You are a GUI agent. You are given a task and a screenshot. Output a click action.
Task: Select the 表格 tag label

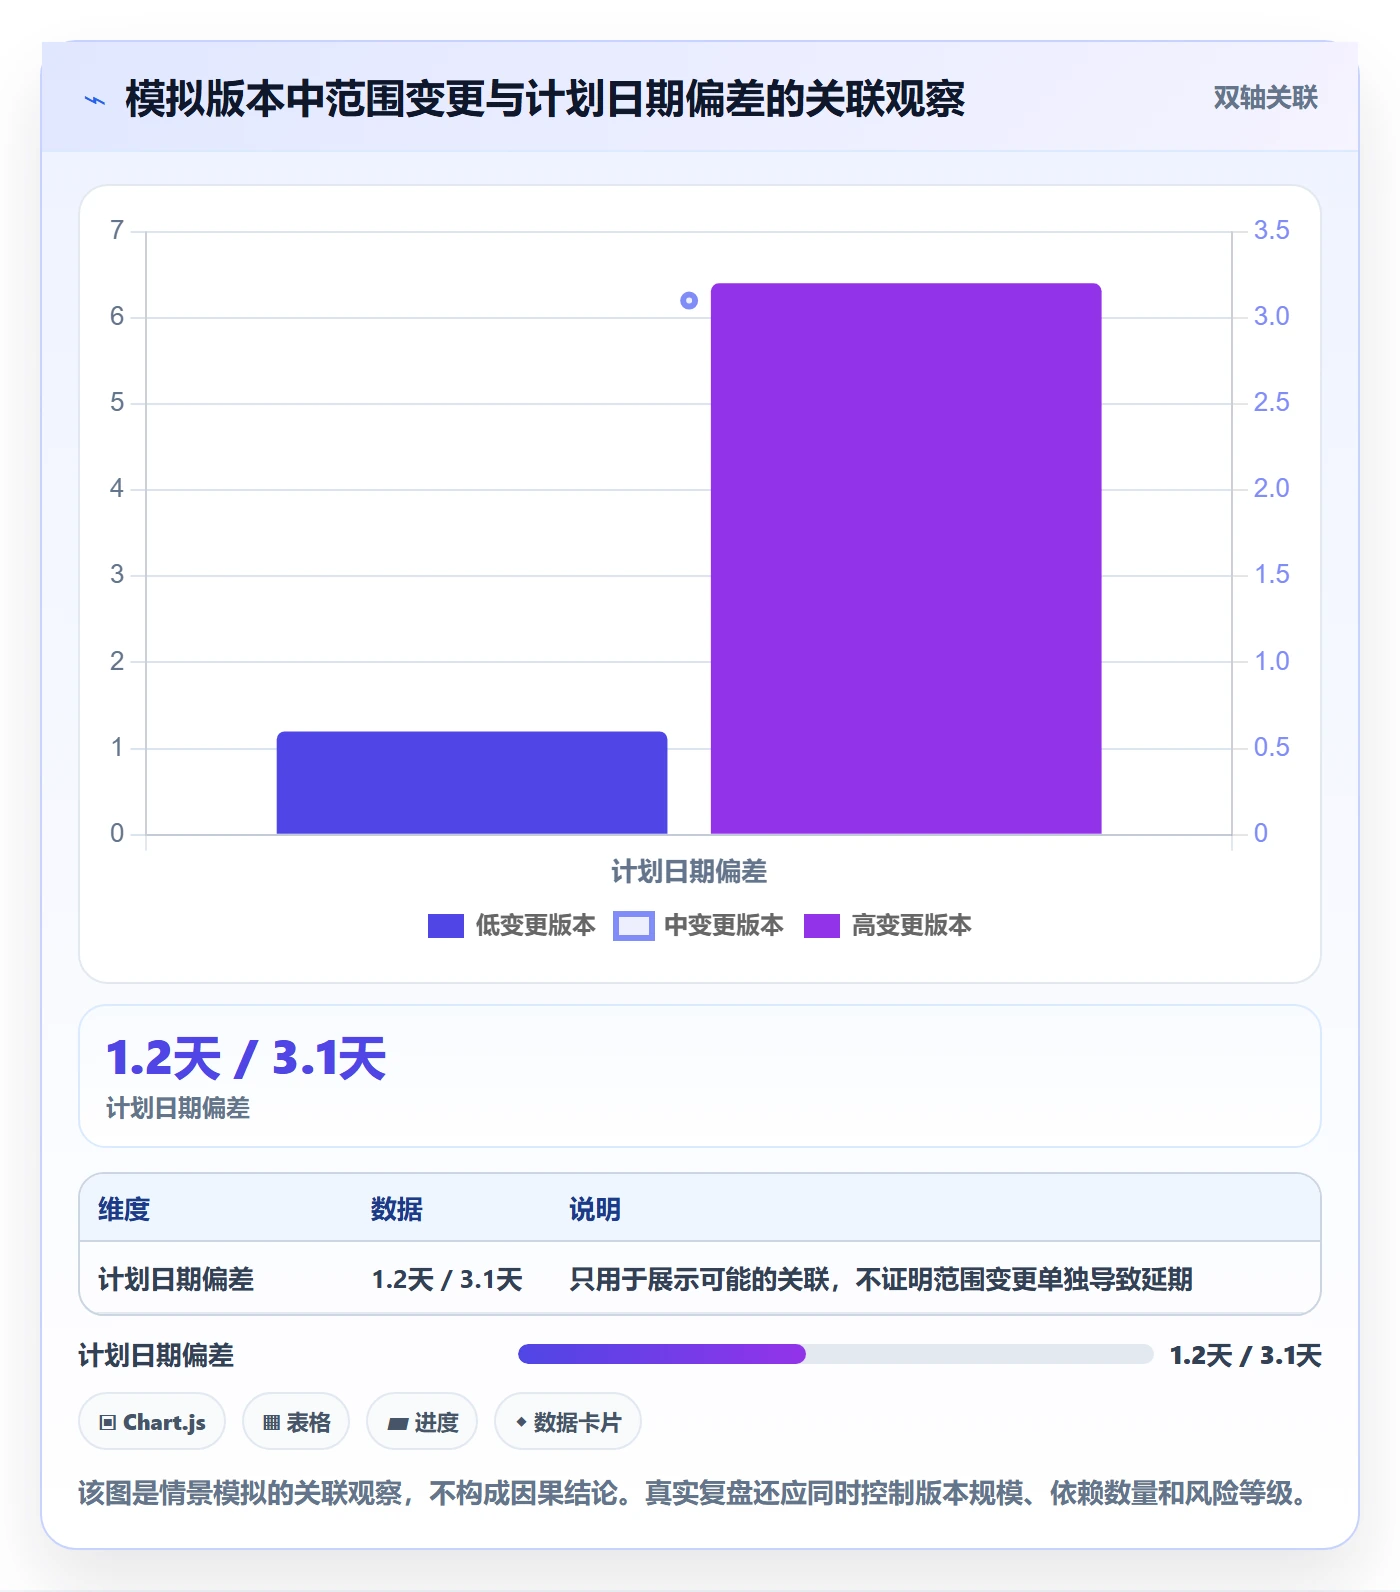click(x=308, y=1422)
